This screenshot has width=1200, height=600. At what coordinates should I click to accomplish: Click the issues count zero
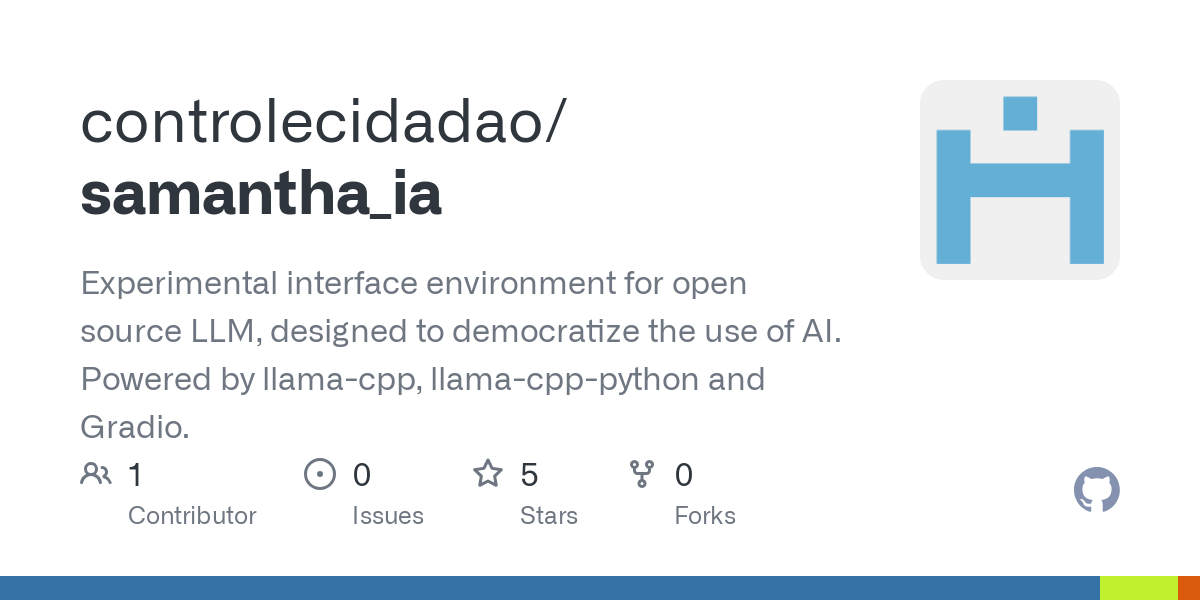[x=362, y=475]
